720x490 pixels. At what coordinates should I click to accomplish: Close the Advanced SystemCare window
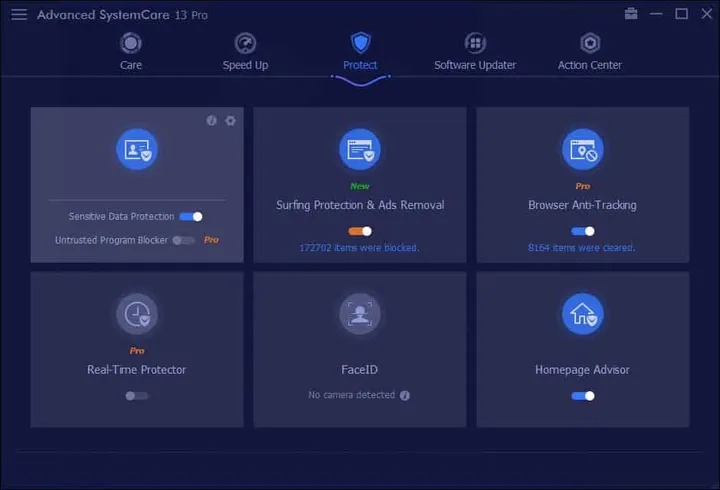[x=707, y=14]
